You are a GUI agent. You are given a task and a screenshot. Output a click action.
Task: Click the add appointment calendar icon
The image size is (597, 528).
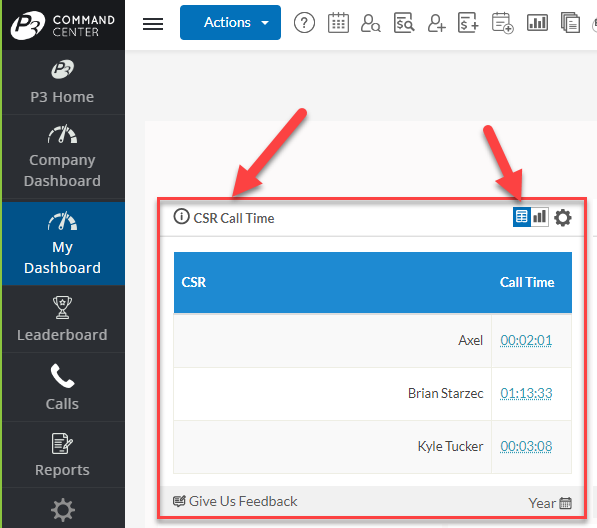502,23
